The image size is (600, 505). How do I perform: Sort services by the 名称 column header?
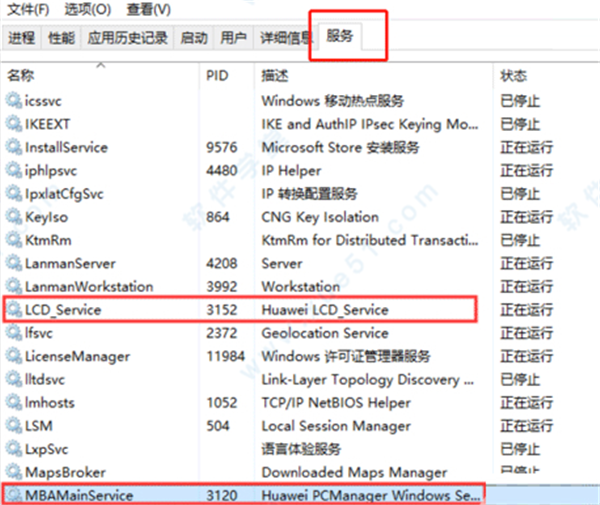coord(20,76)
